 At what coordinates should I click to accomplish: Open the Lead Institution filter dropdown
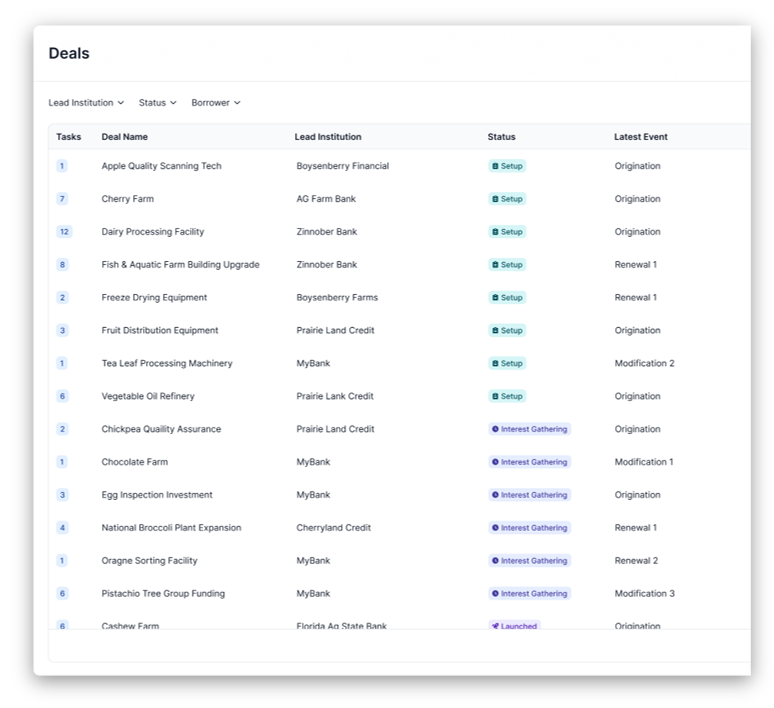tap(86, 103)
